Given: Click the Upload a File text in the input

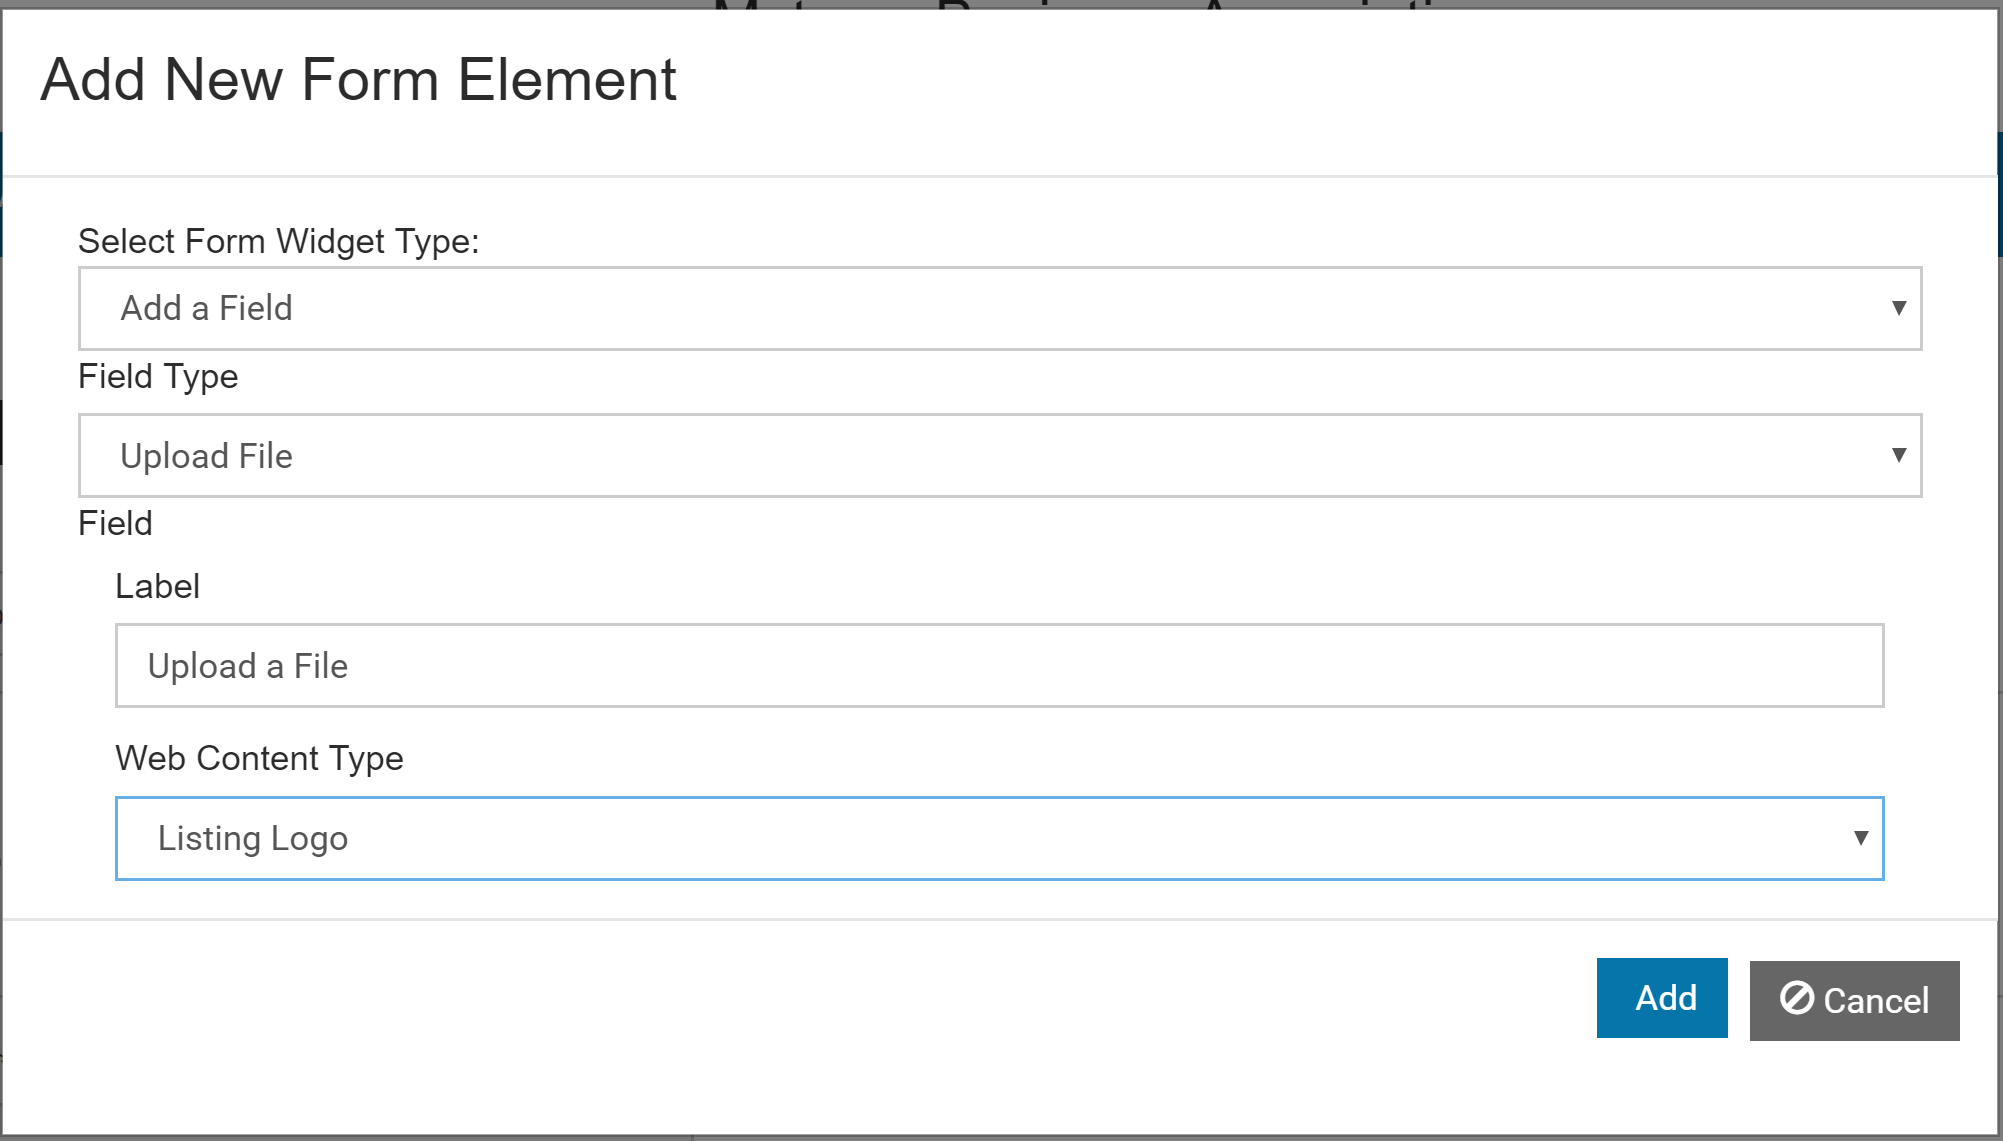Looking at the screenshot, I should pyautogui.click(x=248, y=666).
